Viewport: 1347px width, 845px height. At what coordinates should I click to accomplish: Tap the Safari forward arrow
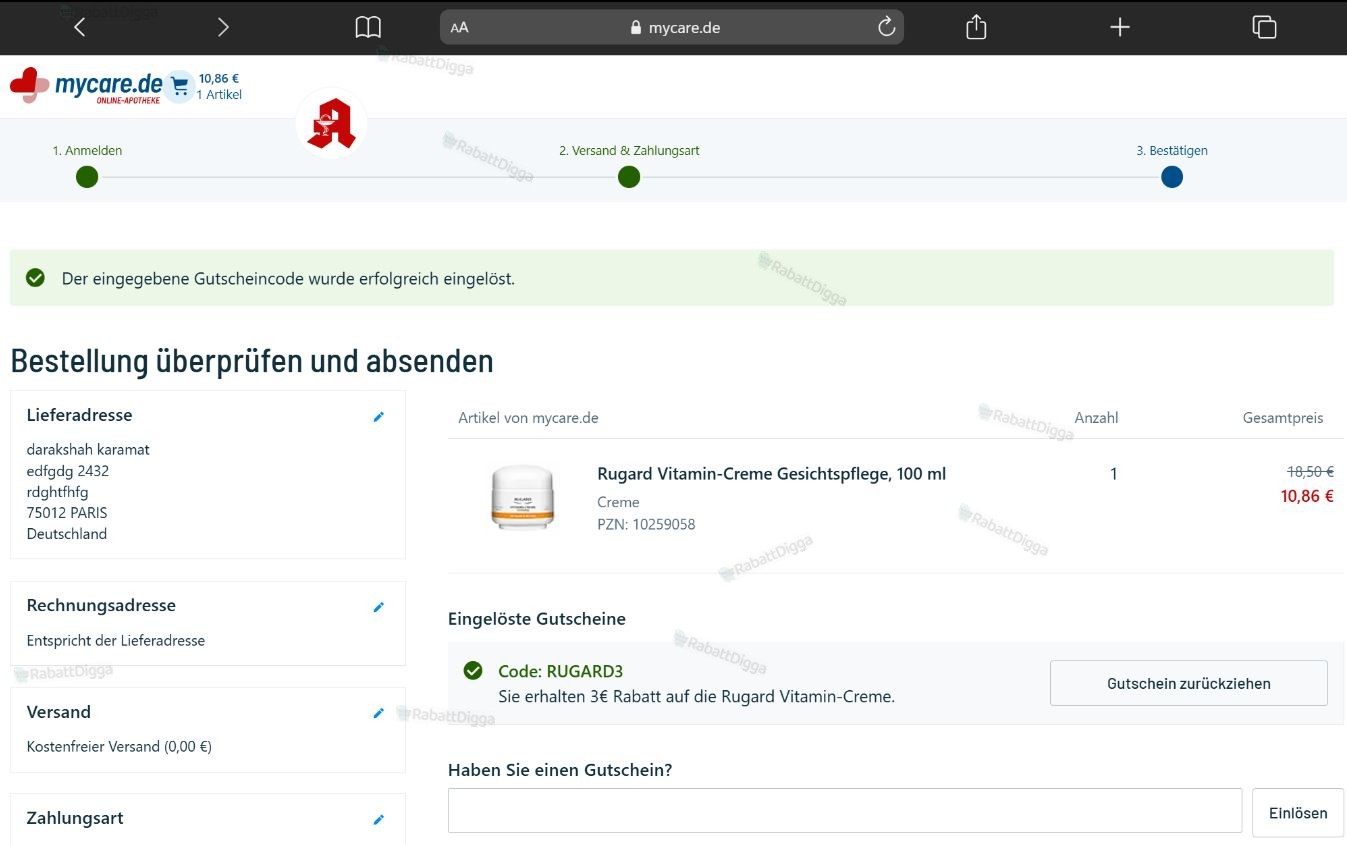pos(223,27)
